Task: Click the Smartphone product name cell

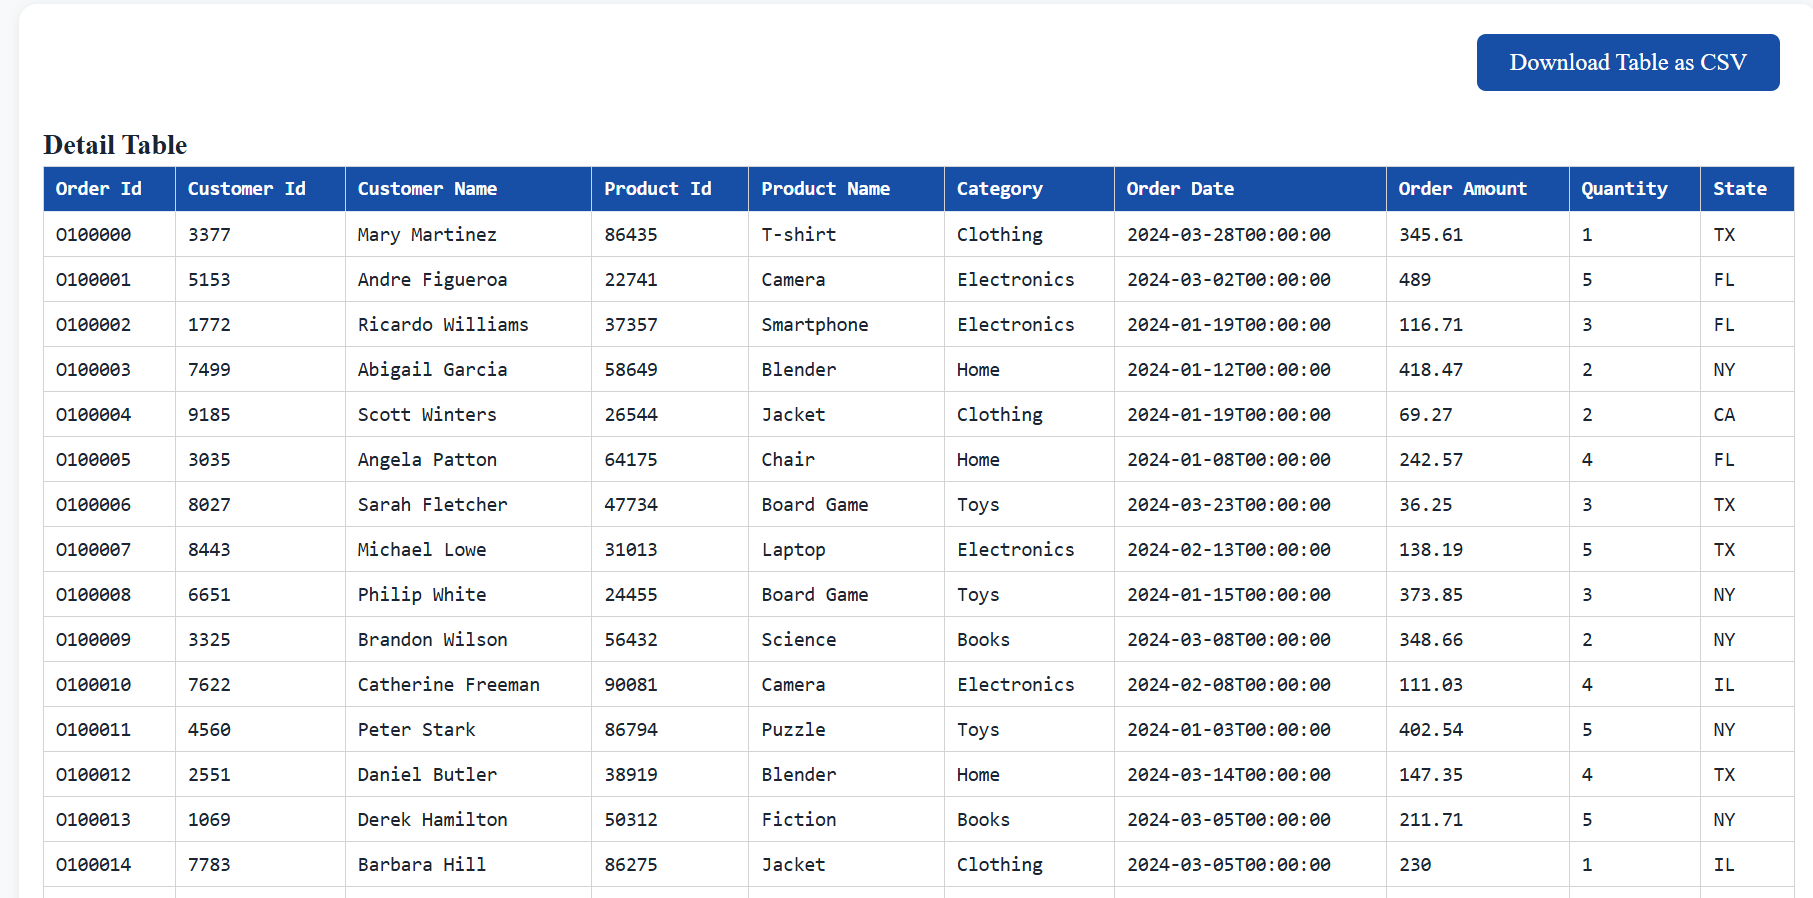Action: (814, 325)
